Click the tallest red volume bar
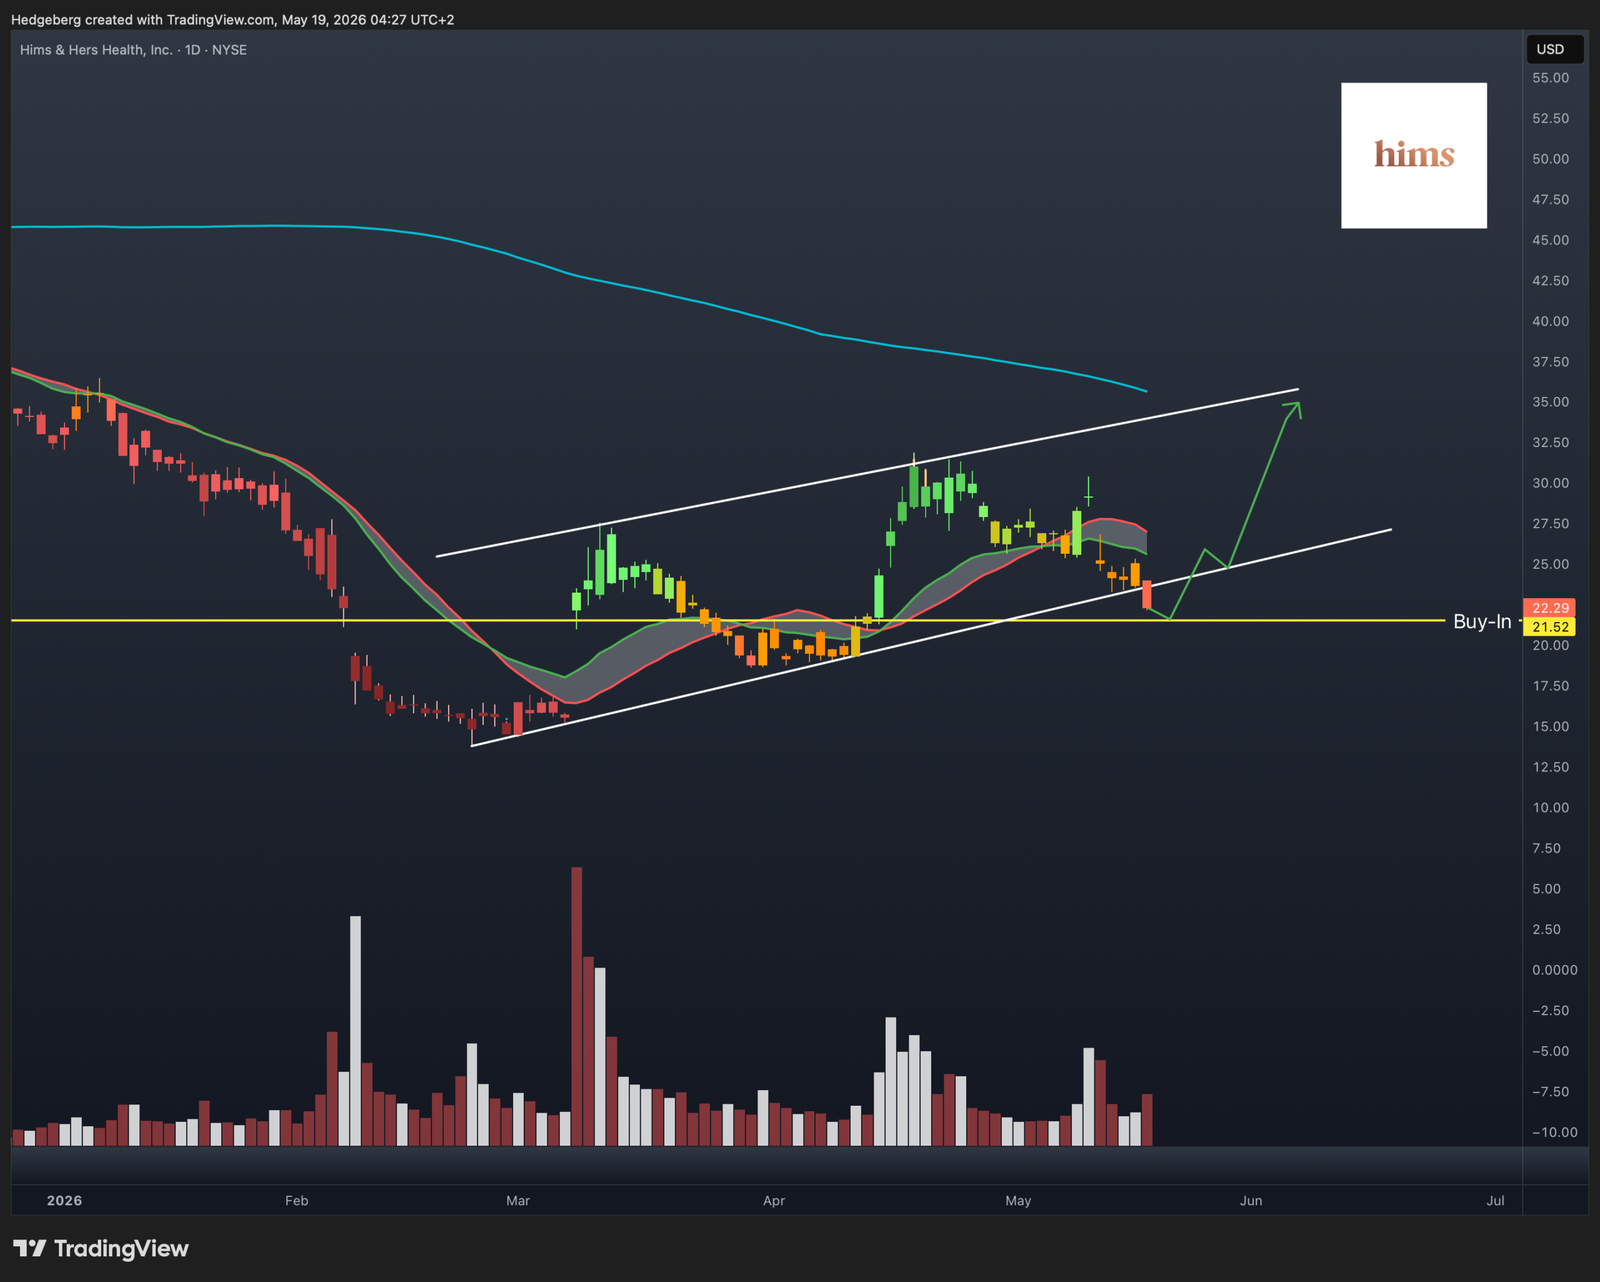Image resolution: width=1600 pixels, height=1282 pixels. (x=577, y=1006)
